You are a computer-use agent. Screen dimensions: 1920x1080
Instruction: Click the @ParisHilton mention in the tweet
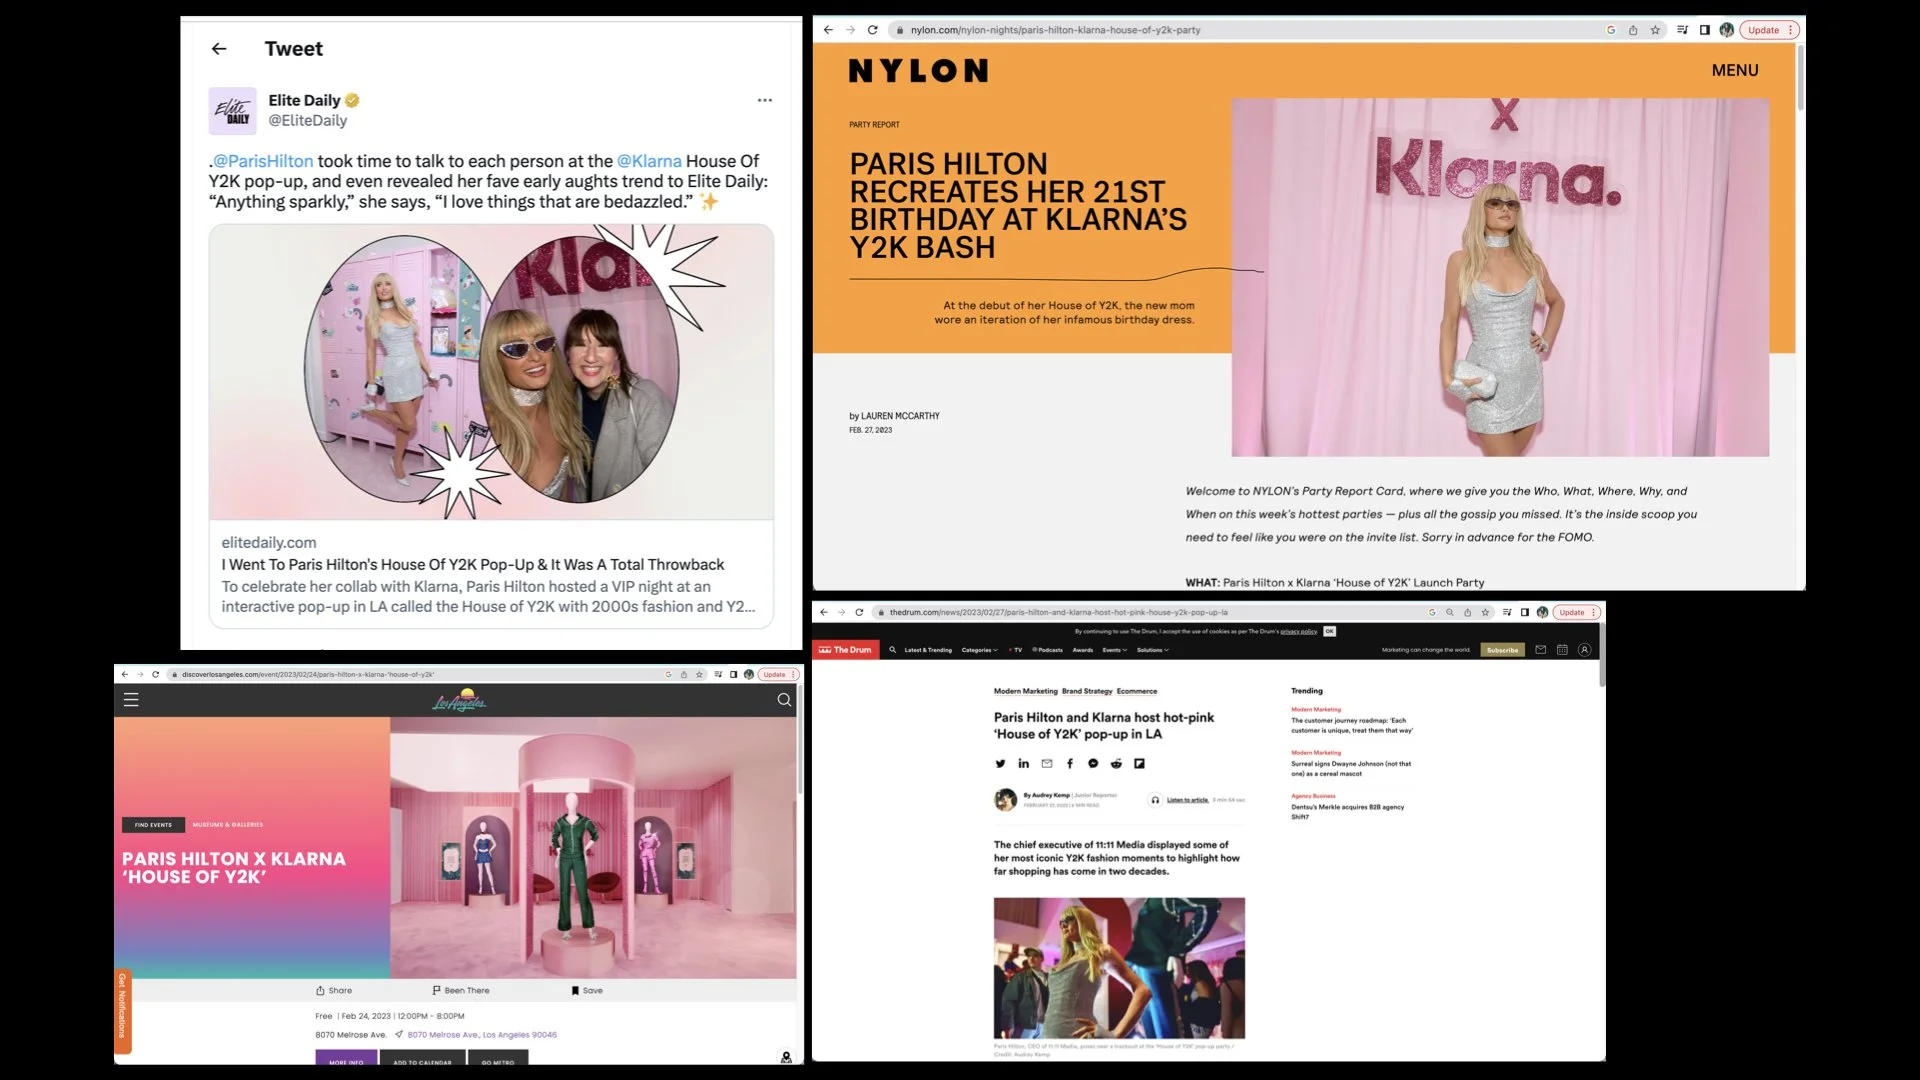click(263, 162)
